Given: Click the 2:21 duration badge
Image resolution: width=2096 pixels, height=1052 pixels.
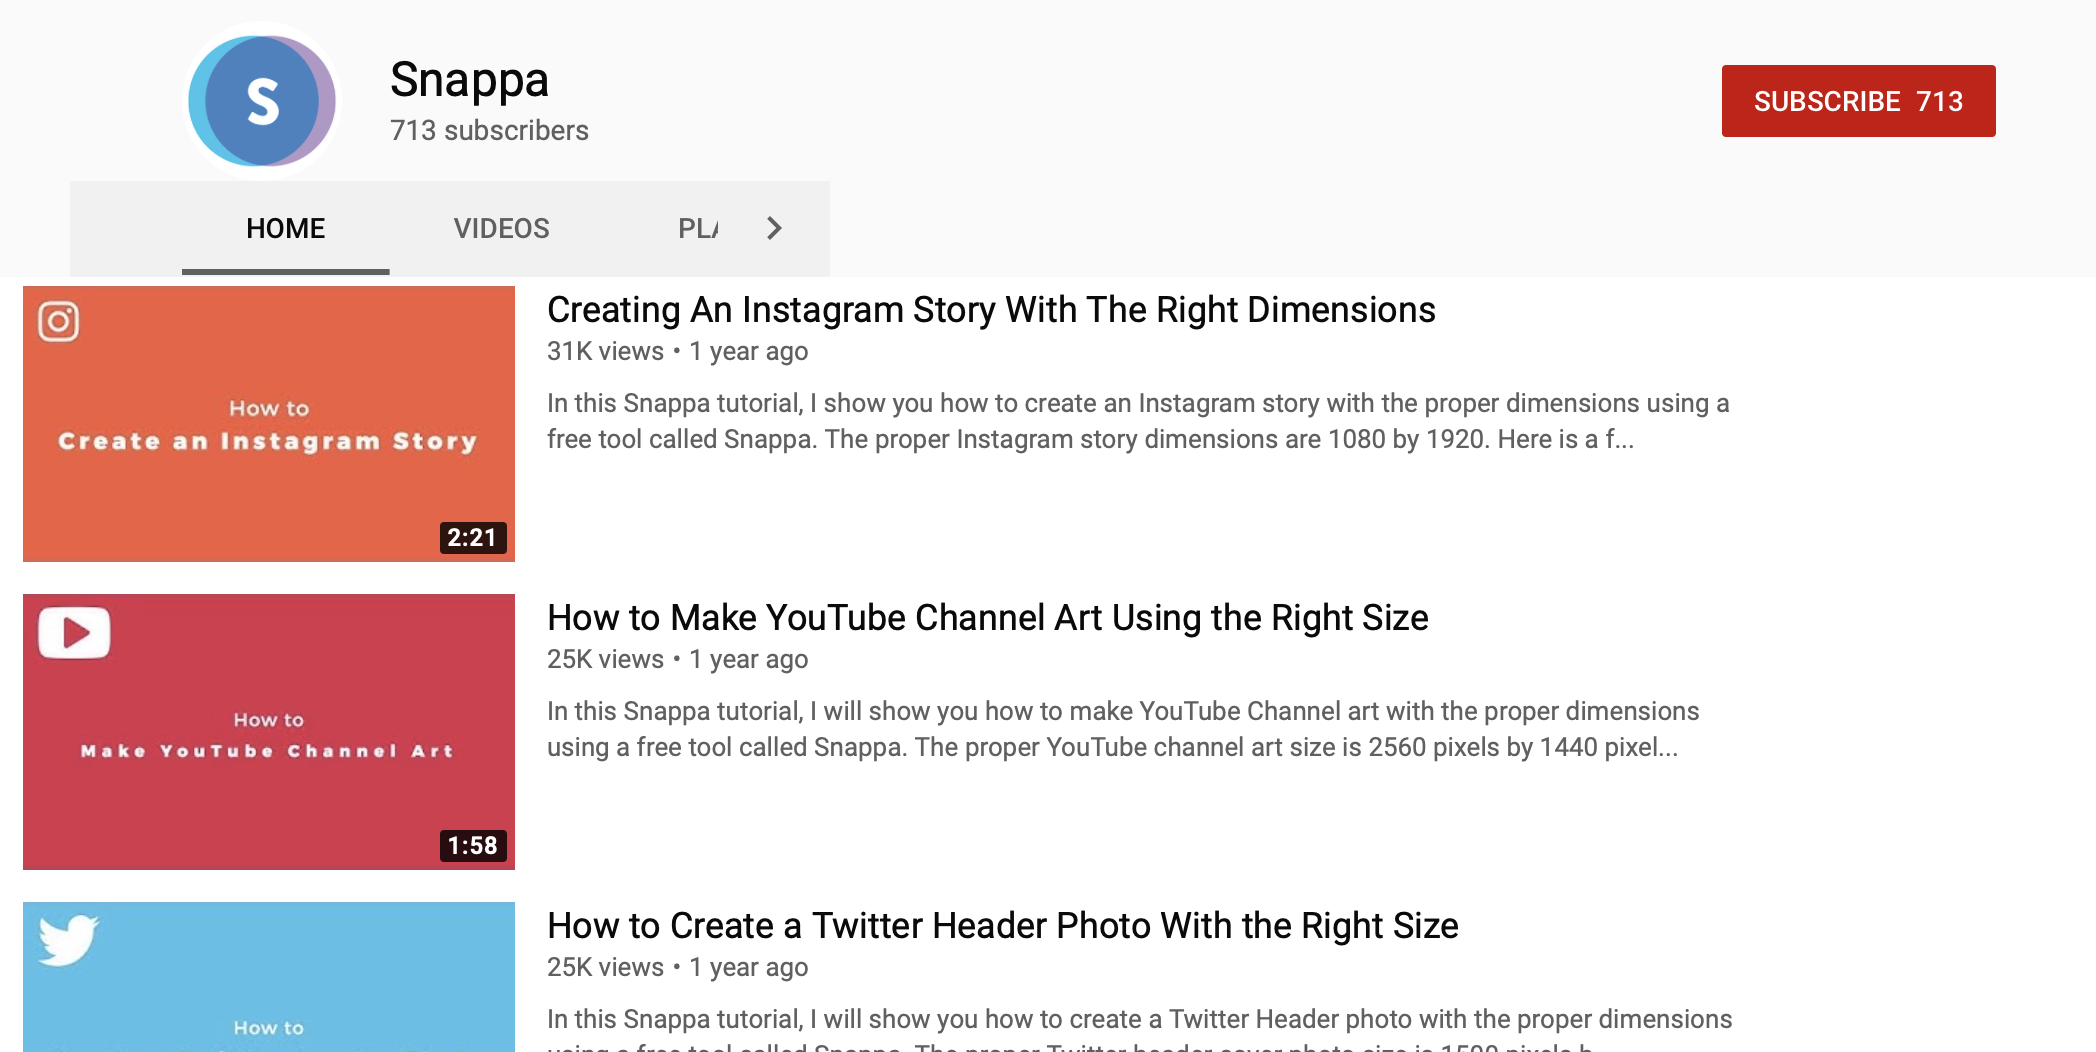Looking at the screenshot, I should pyautogui.click(x=473, y=538).
